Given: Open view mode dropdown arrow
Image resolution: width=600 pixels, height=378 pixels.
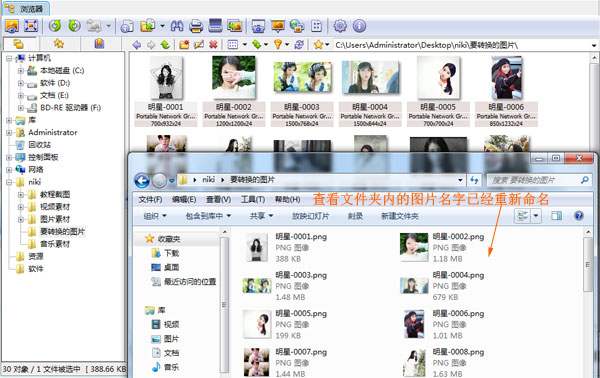Looking at the screenshot, I should pyautogui.click(x=245, y=45).
